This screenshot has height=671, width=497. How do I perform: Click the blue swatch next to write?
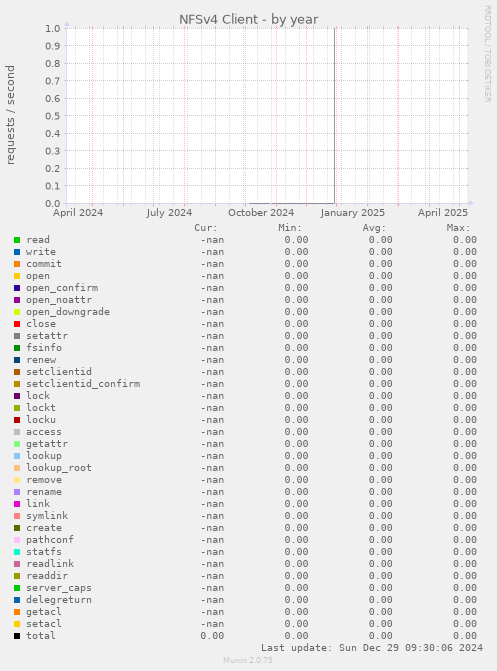click(x=17, y=252)
